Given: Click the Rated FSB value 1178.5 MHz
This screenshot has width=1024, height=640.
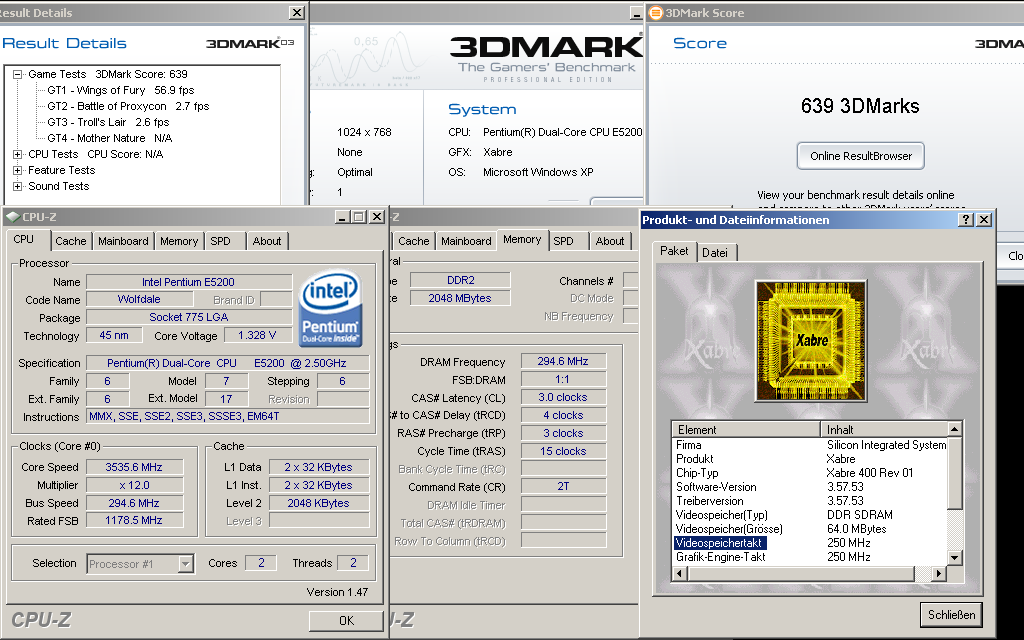Looking at the screenshot, I should tap(134, 520).
